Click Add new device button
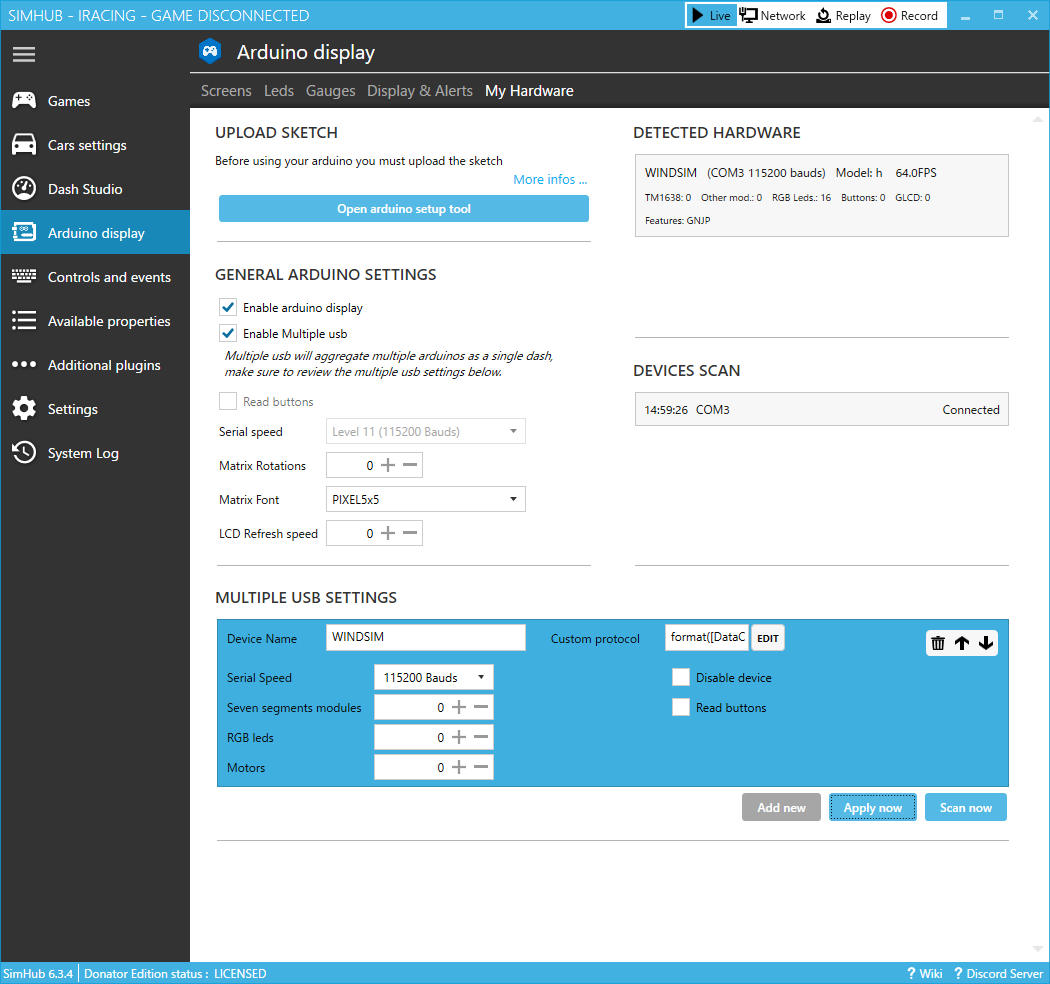 point(781,808)
